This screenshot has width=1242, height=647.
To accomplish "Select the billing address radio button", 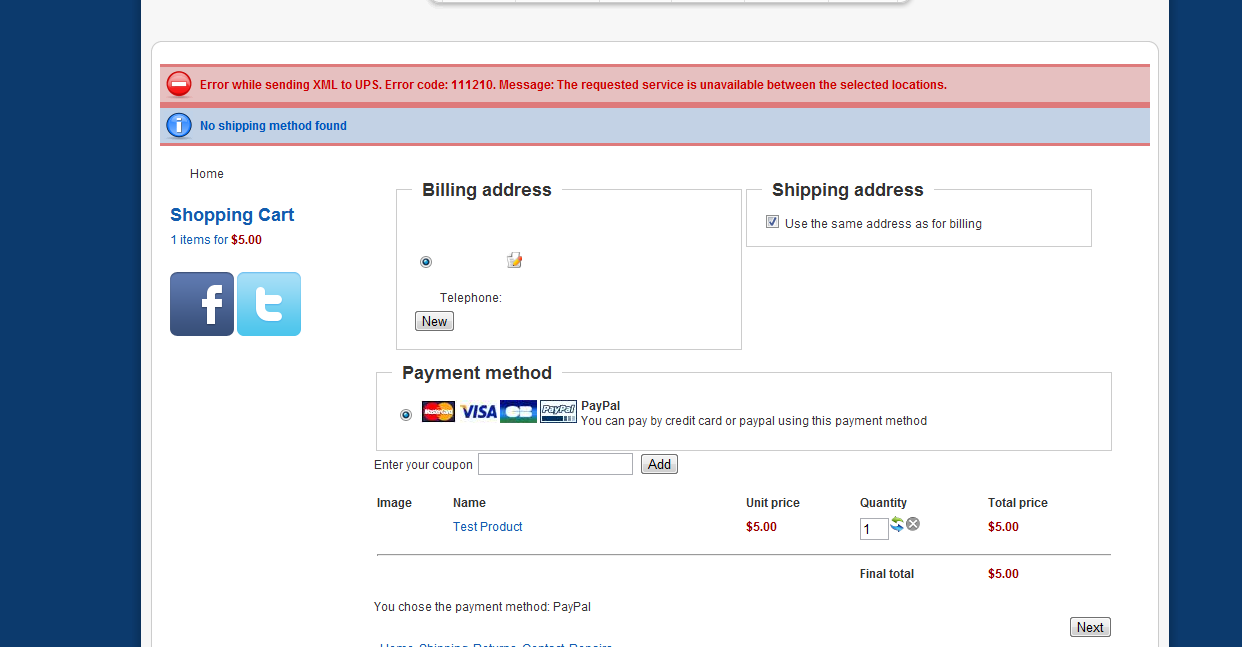I will coord(426,262).
